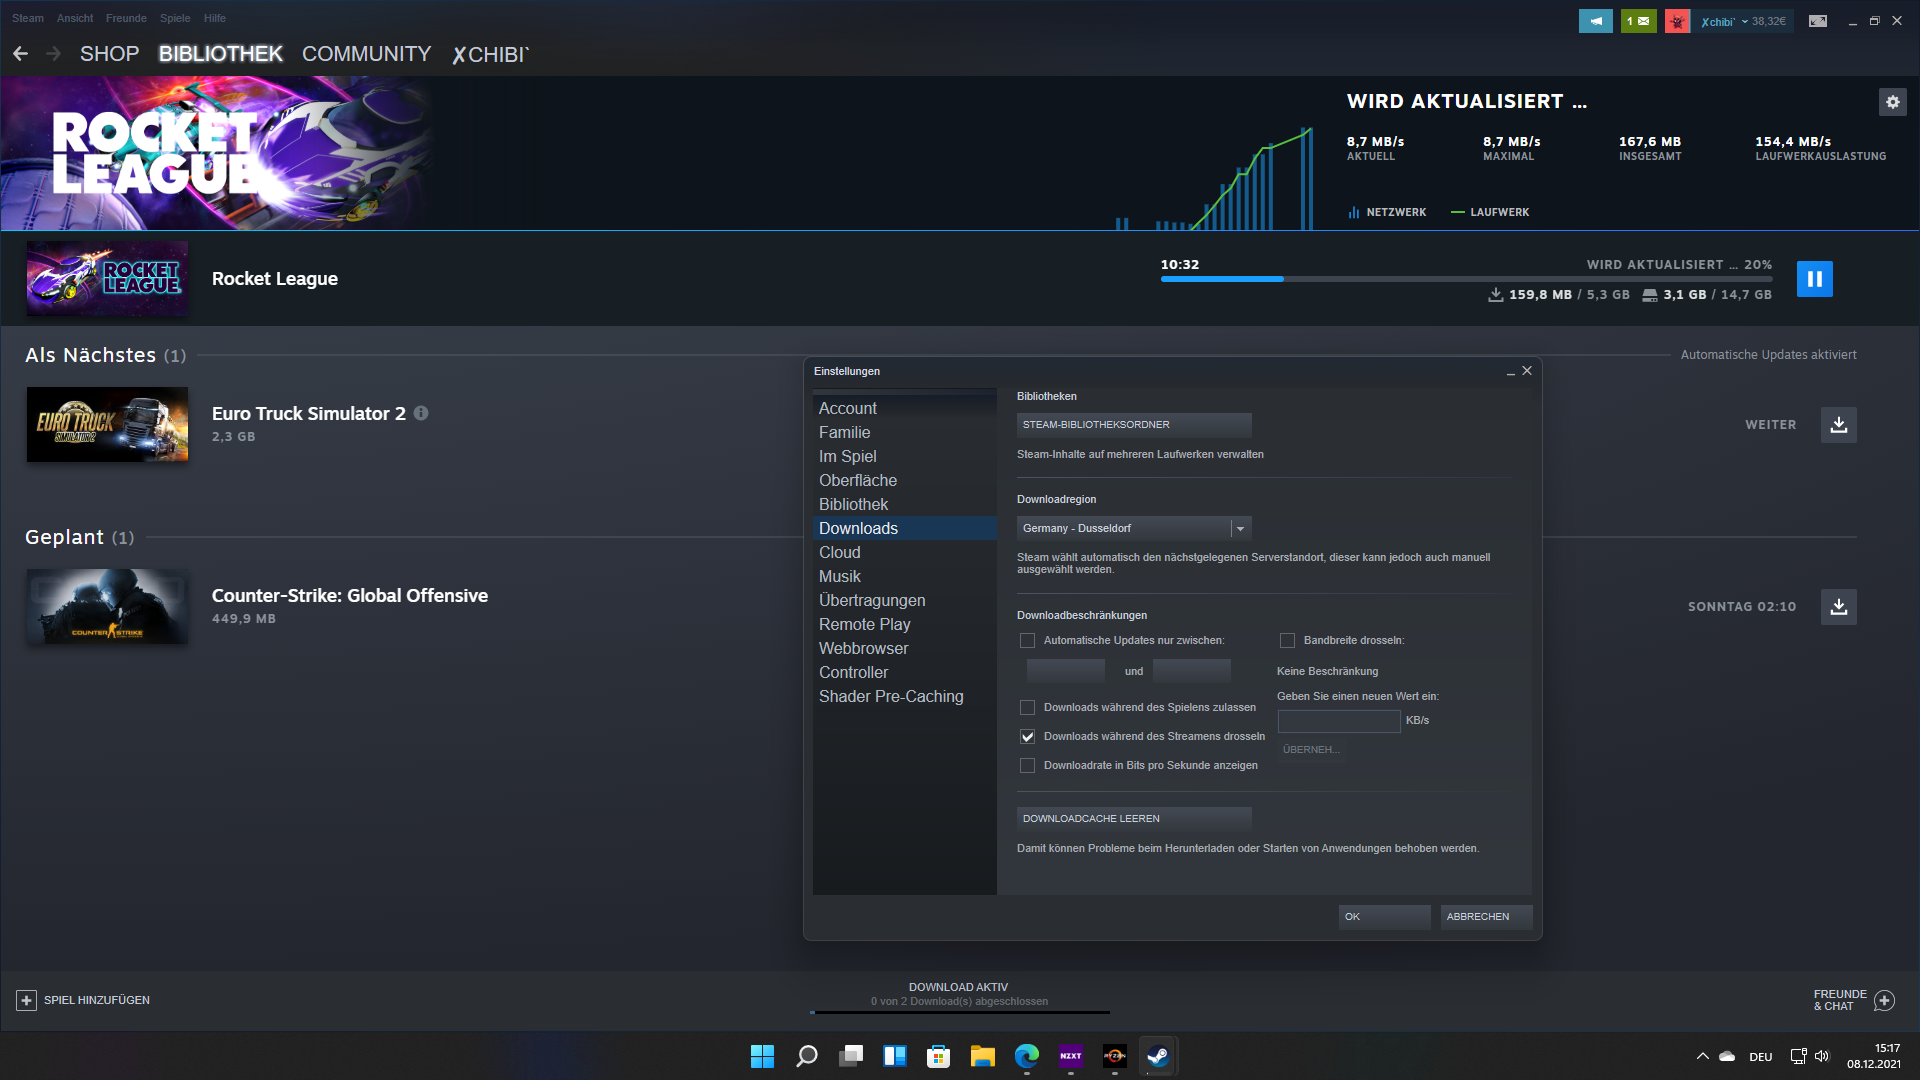Open Microsoft Edge from taskbar
The image size is (1920, 1080).
tap(1026, 1056)
